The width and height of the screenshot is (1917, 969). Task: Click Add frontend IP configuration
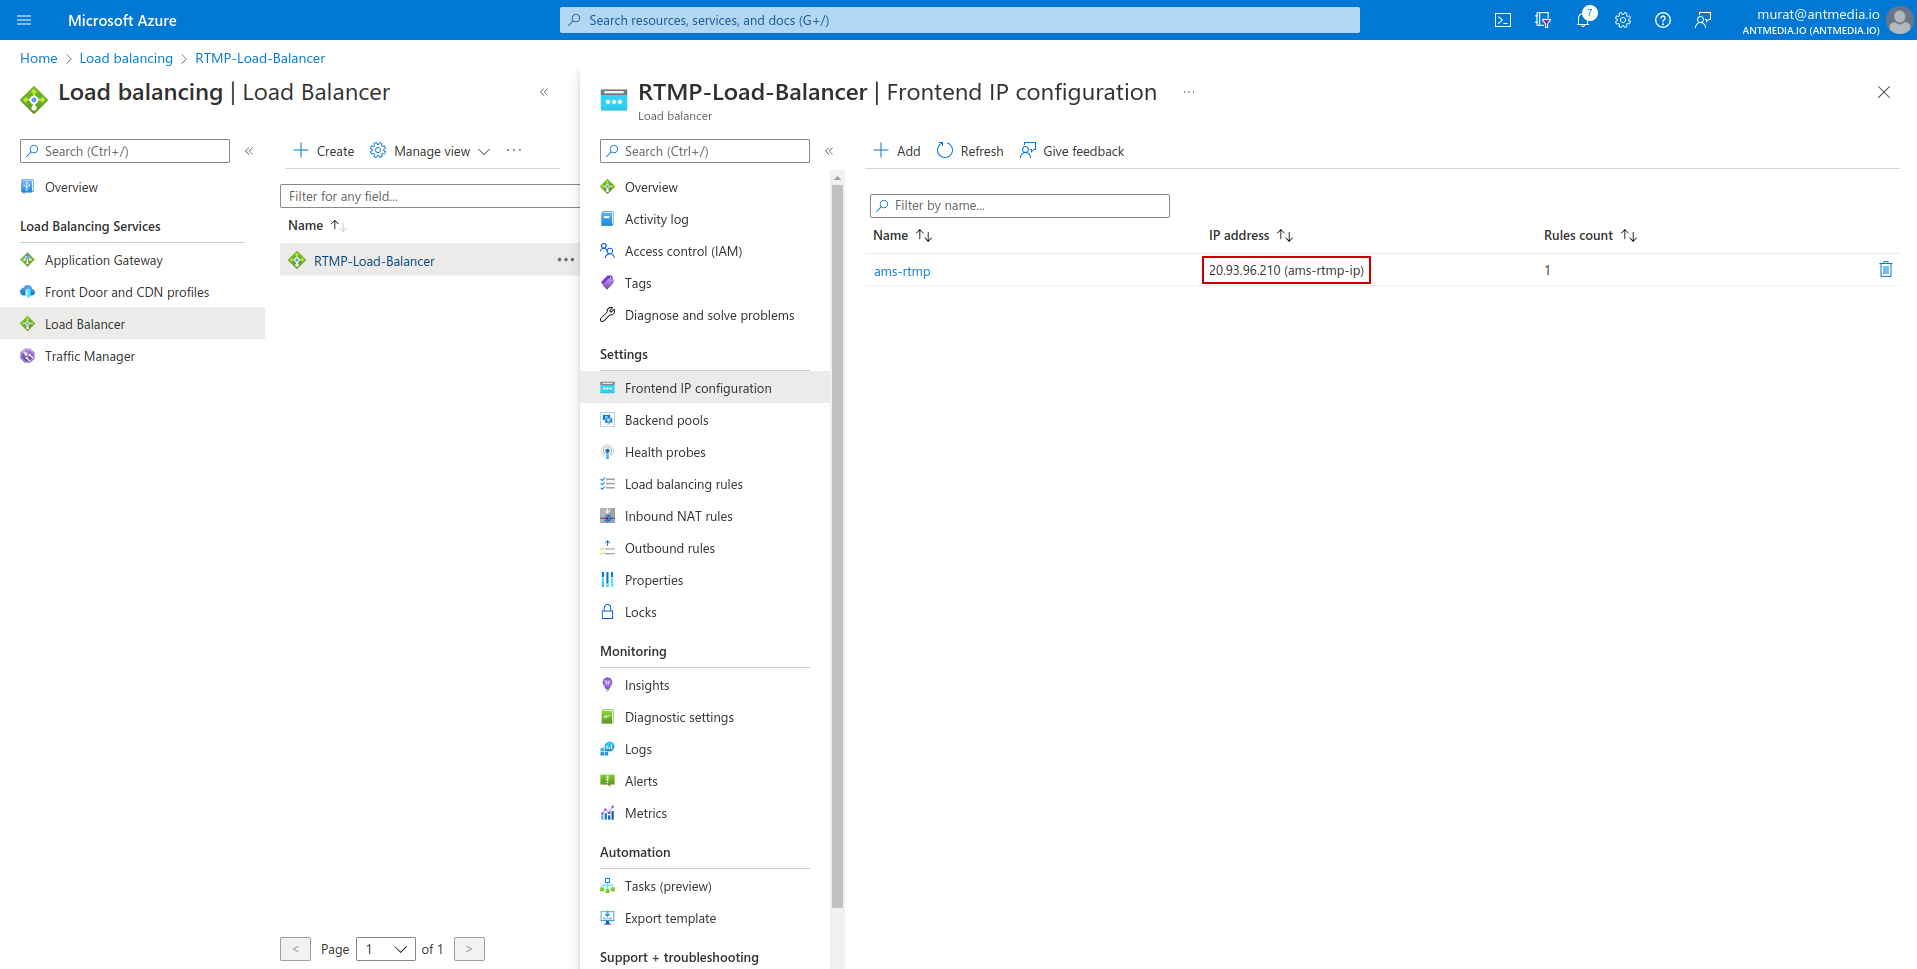click(x=897, y=151)
